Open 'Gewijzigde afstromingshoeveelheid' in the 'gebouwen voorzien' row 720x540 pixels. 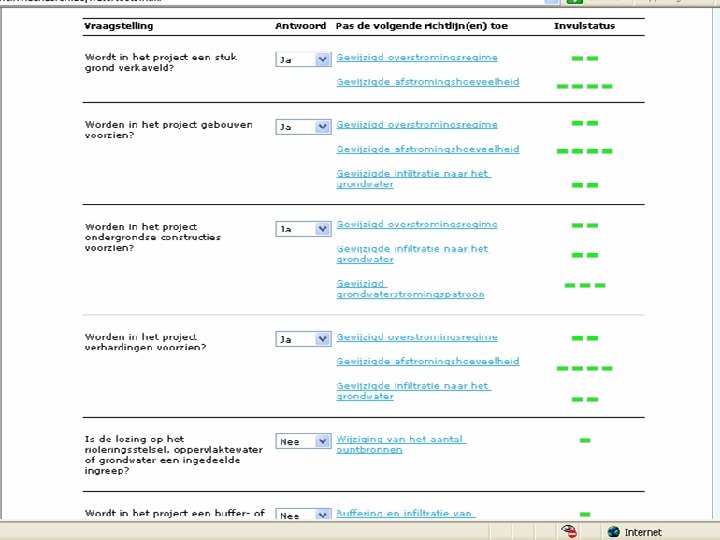[x=428, y=149]
